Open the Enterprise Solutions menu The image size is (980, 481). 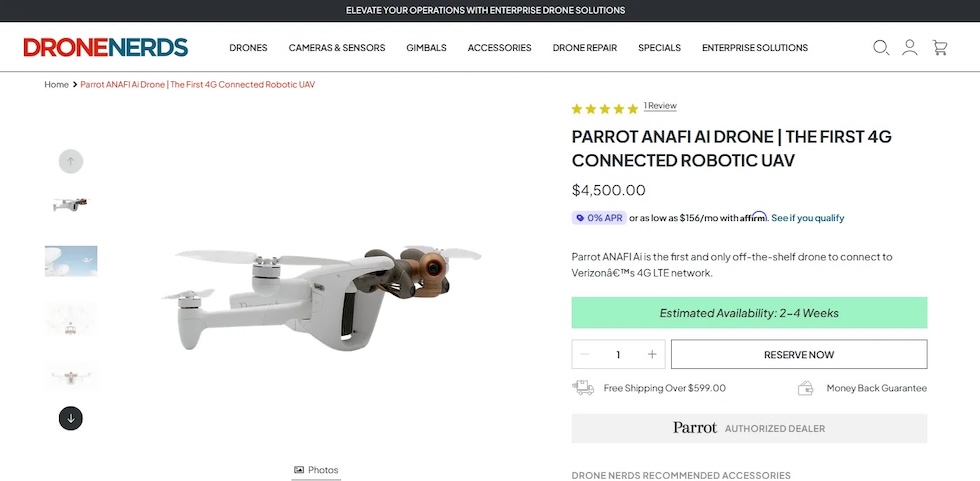pos(755,47)
